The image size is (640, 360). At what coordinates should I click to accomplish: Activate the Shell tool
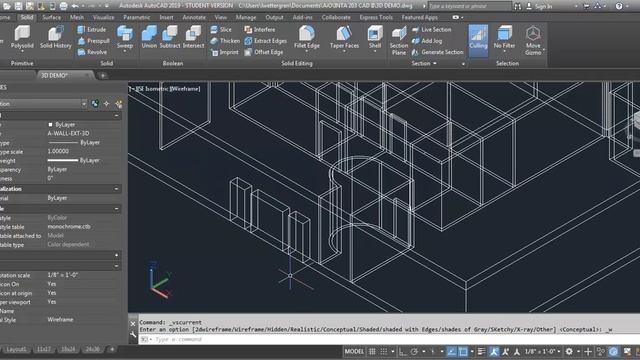pos(375,37)
